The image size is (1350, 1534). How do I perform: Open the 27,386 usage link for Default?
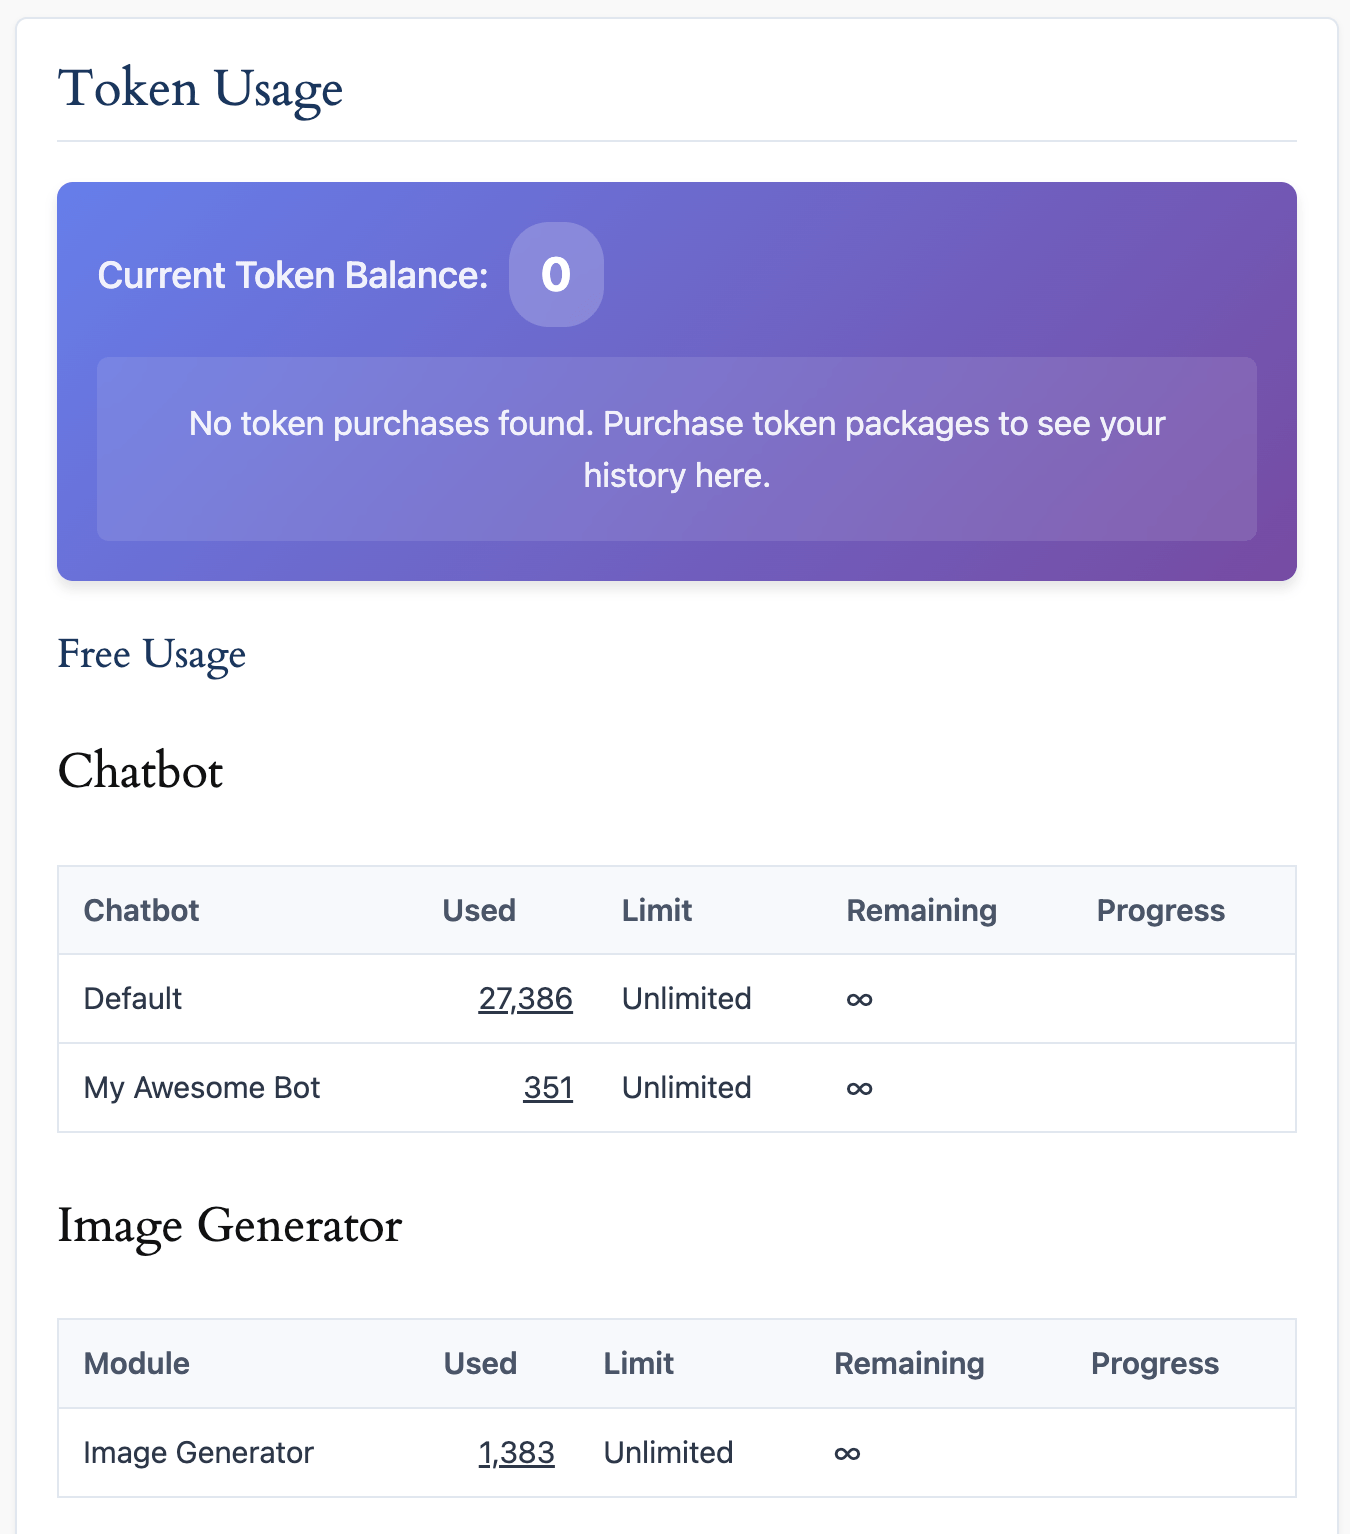(x=525, y=998)
